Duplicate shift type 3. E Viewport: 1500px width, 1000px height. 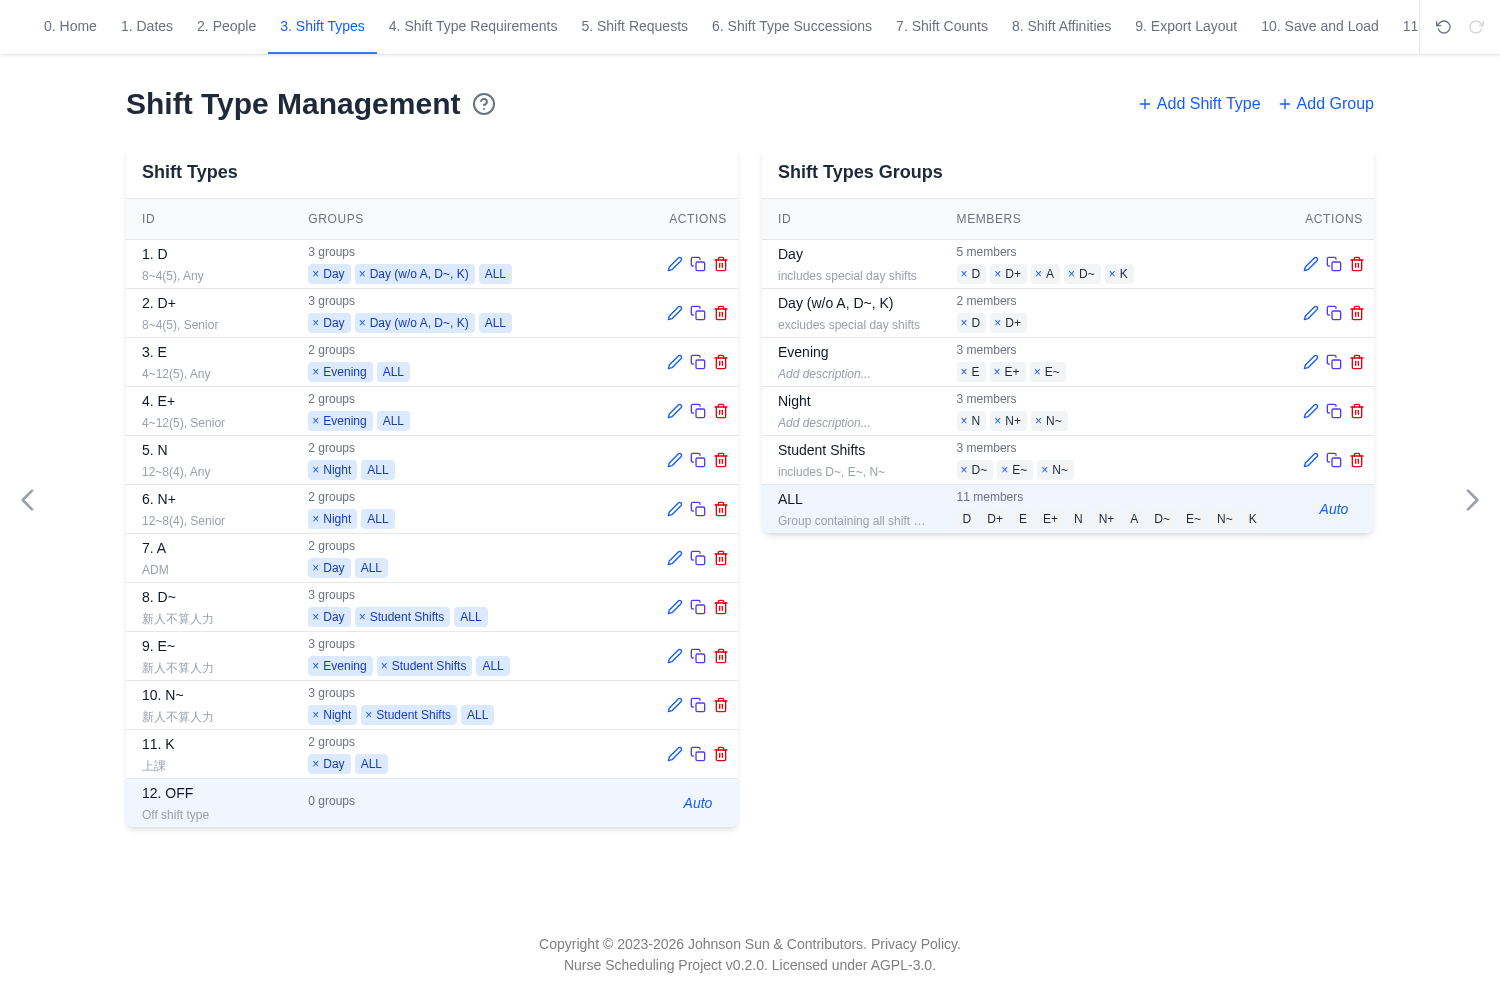pyautogui.click(x=698, y=362)
